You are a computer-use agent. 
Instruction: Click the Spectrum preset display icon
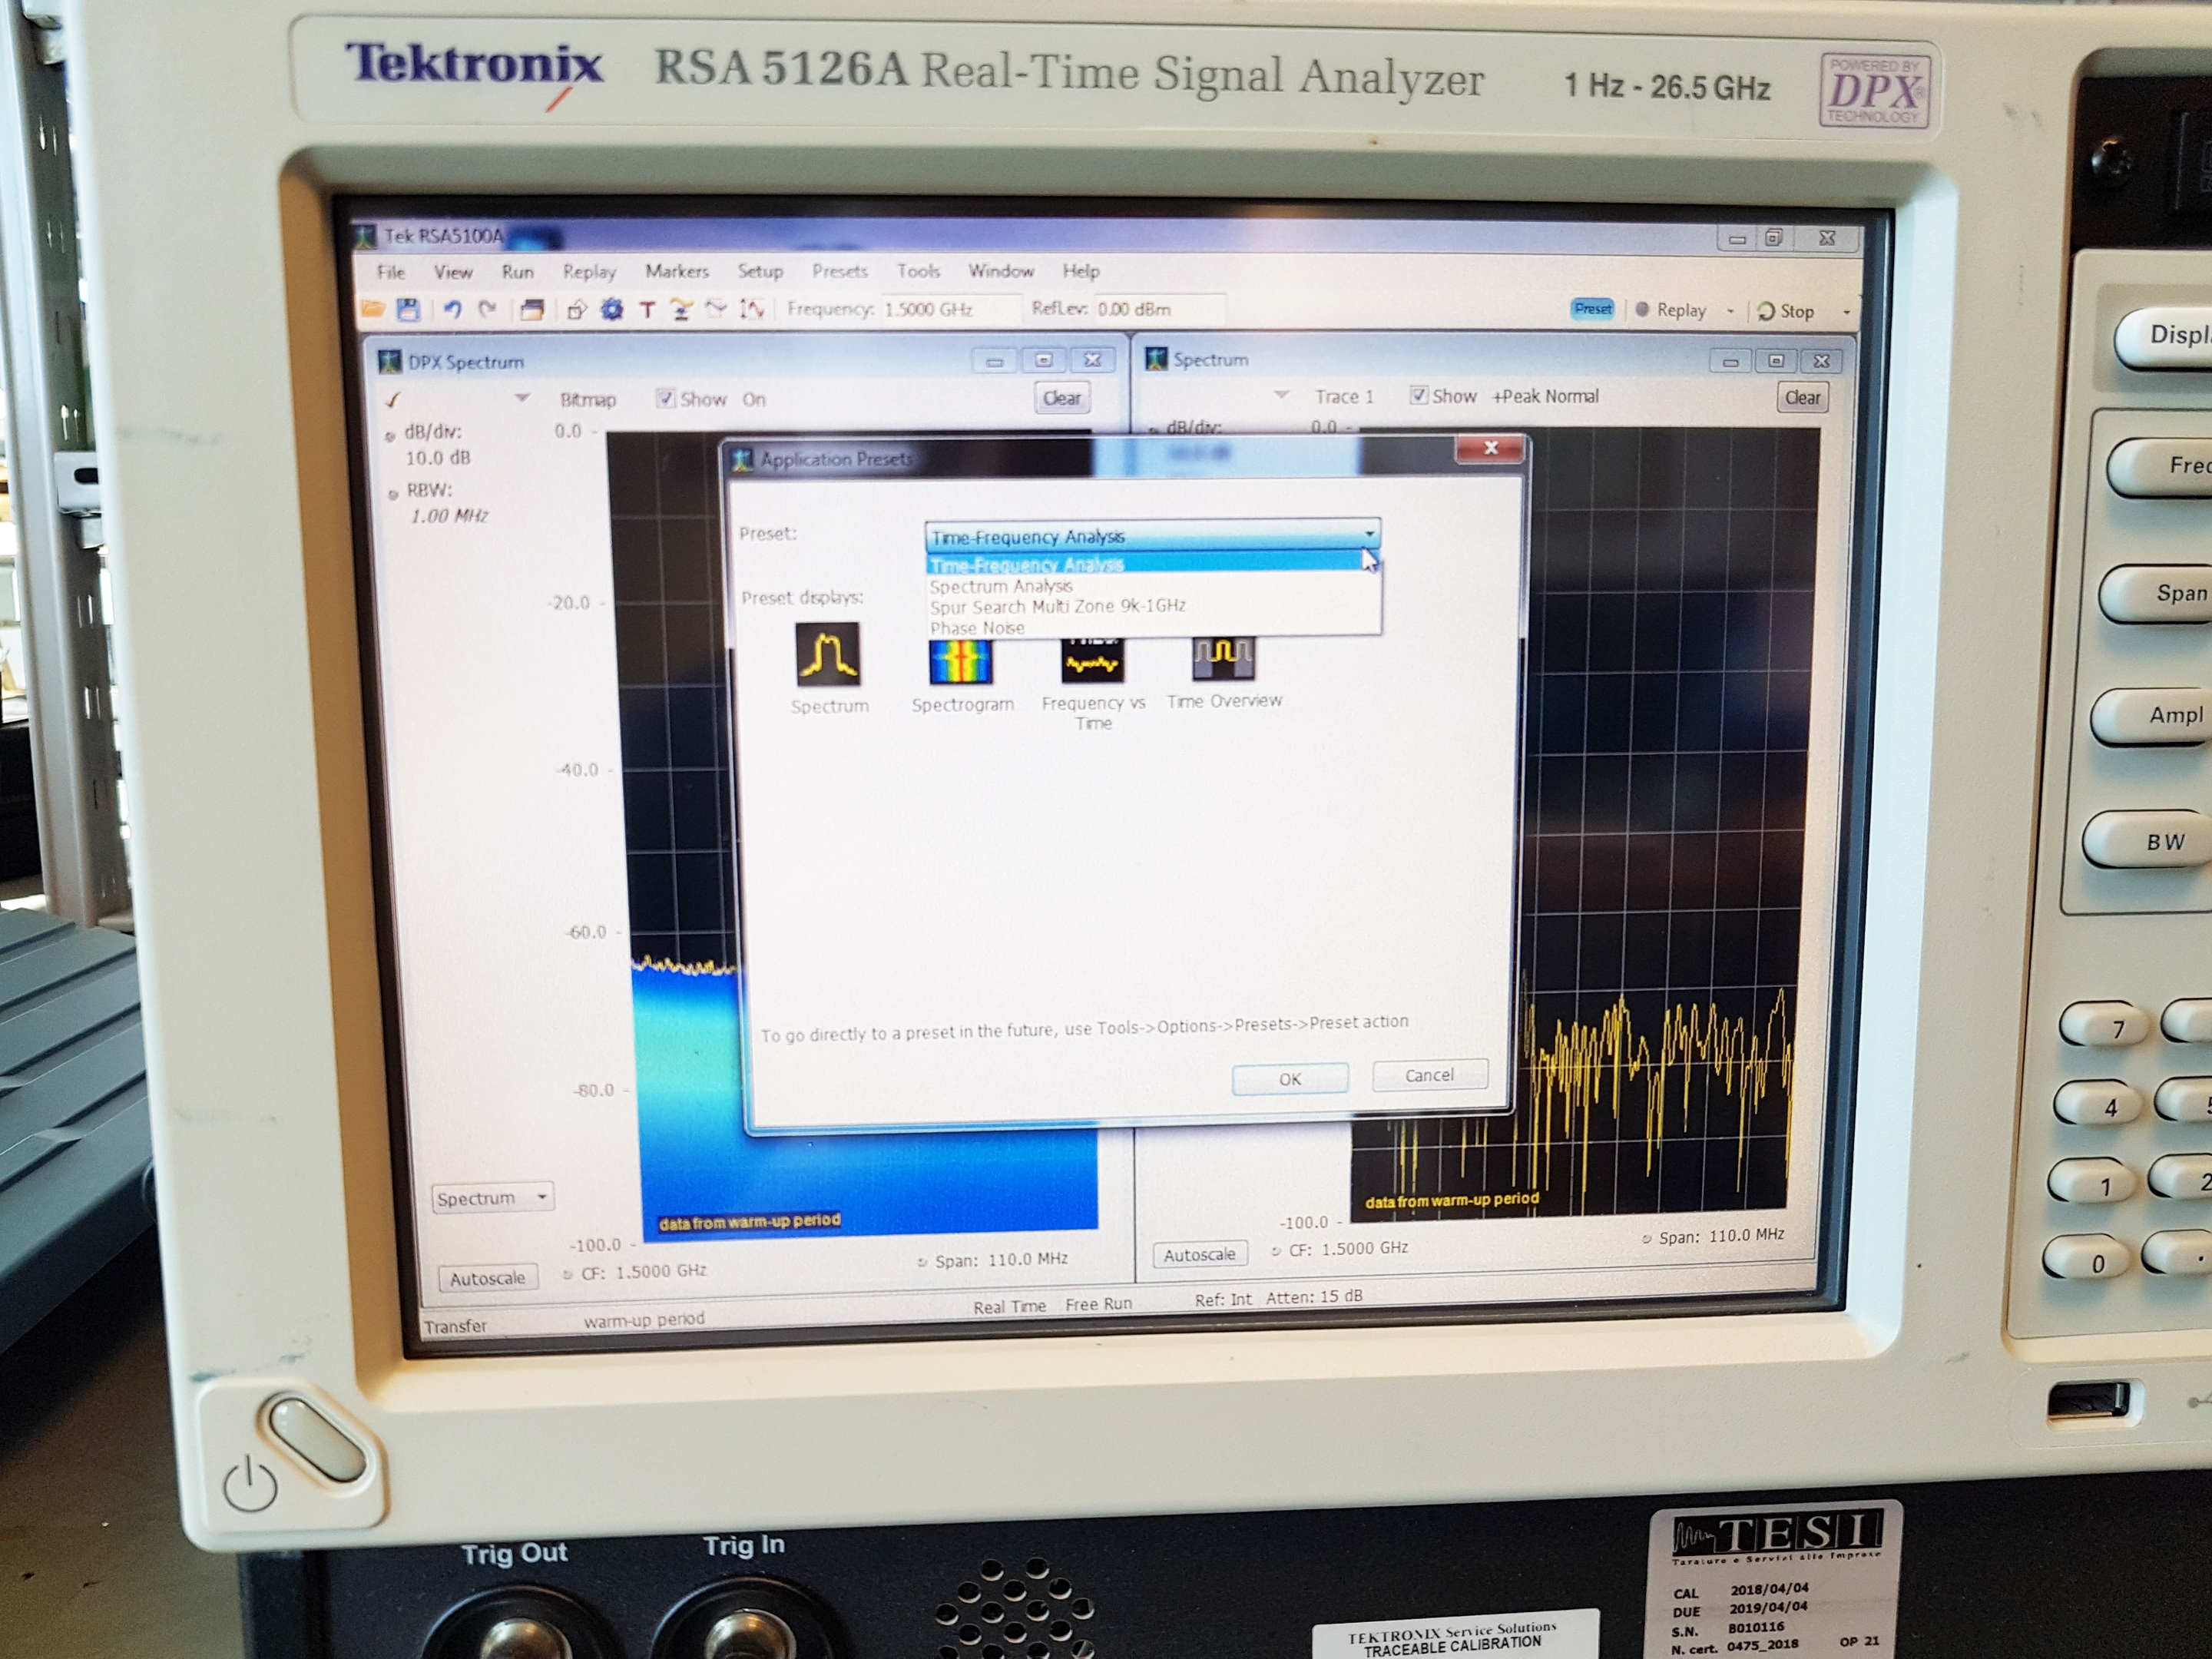click(x=828, y=654)
